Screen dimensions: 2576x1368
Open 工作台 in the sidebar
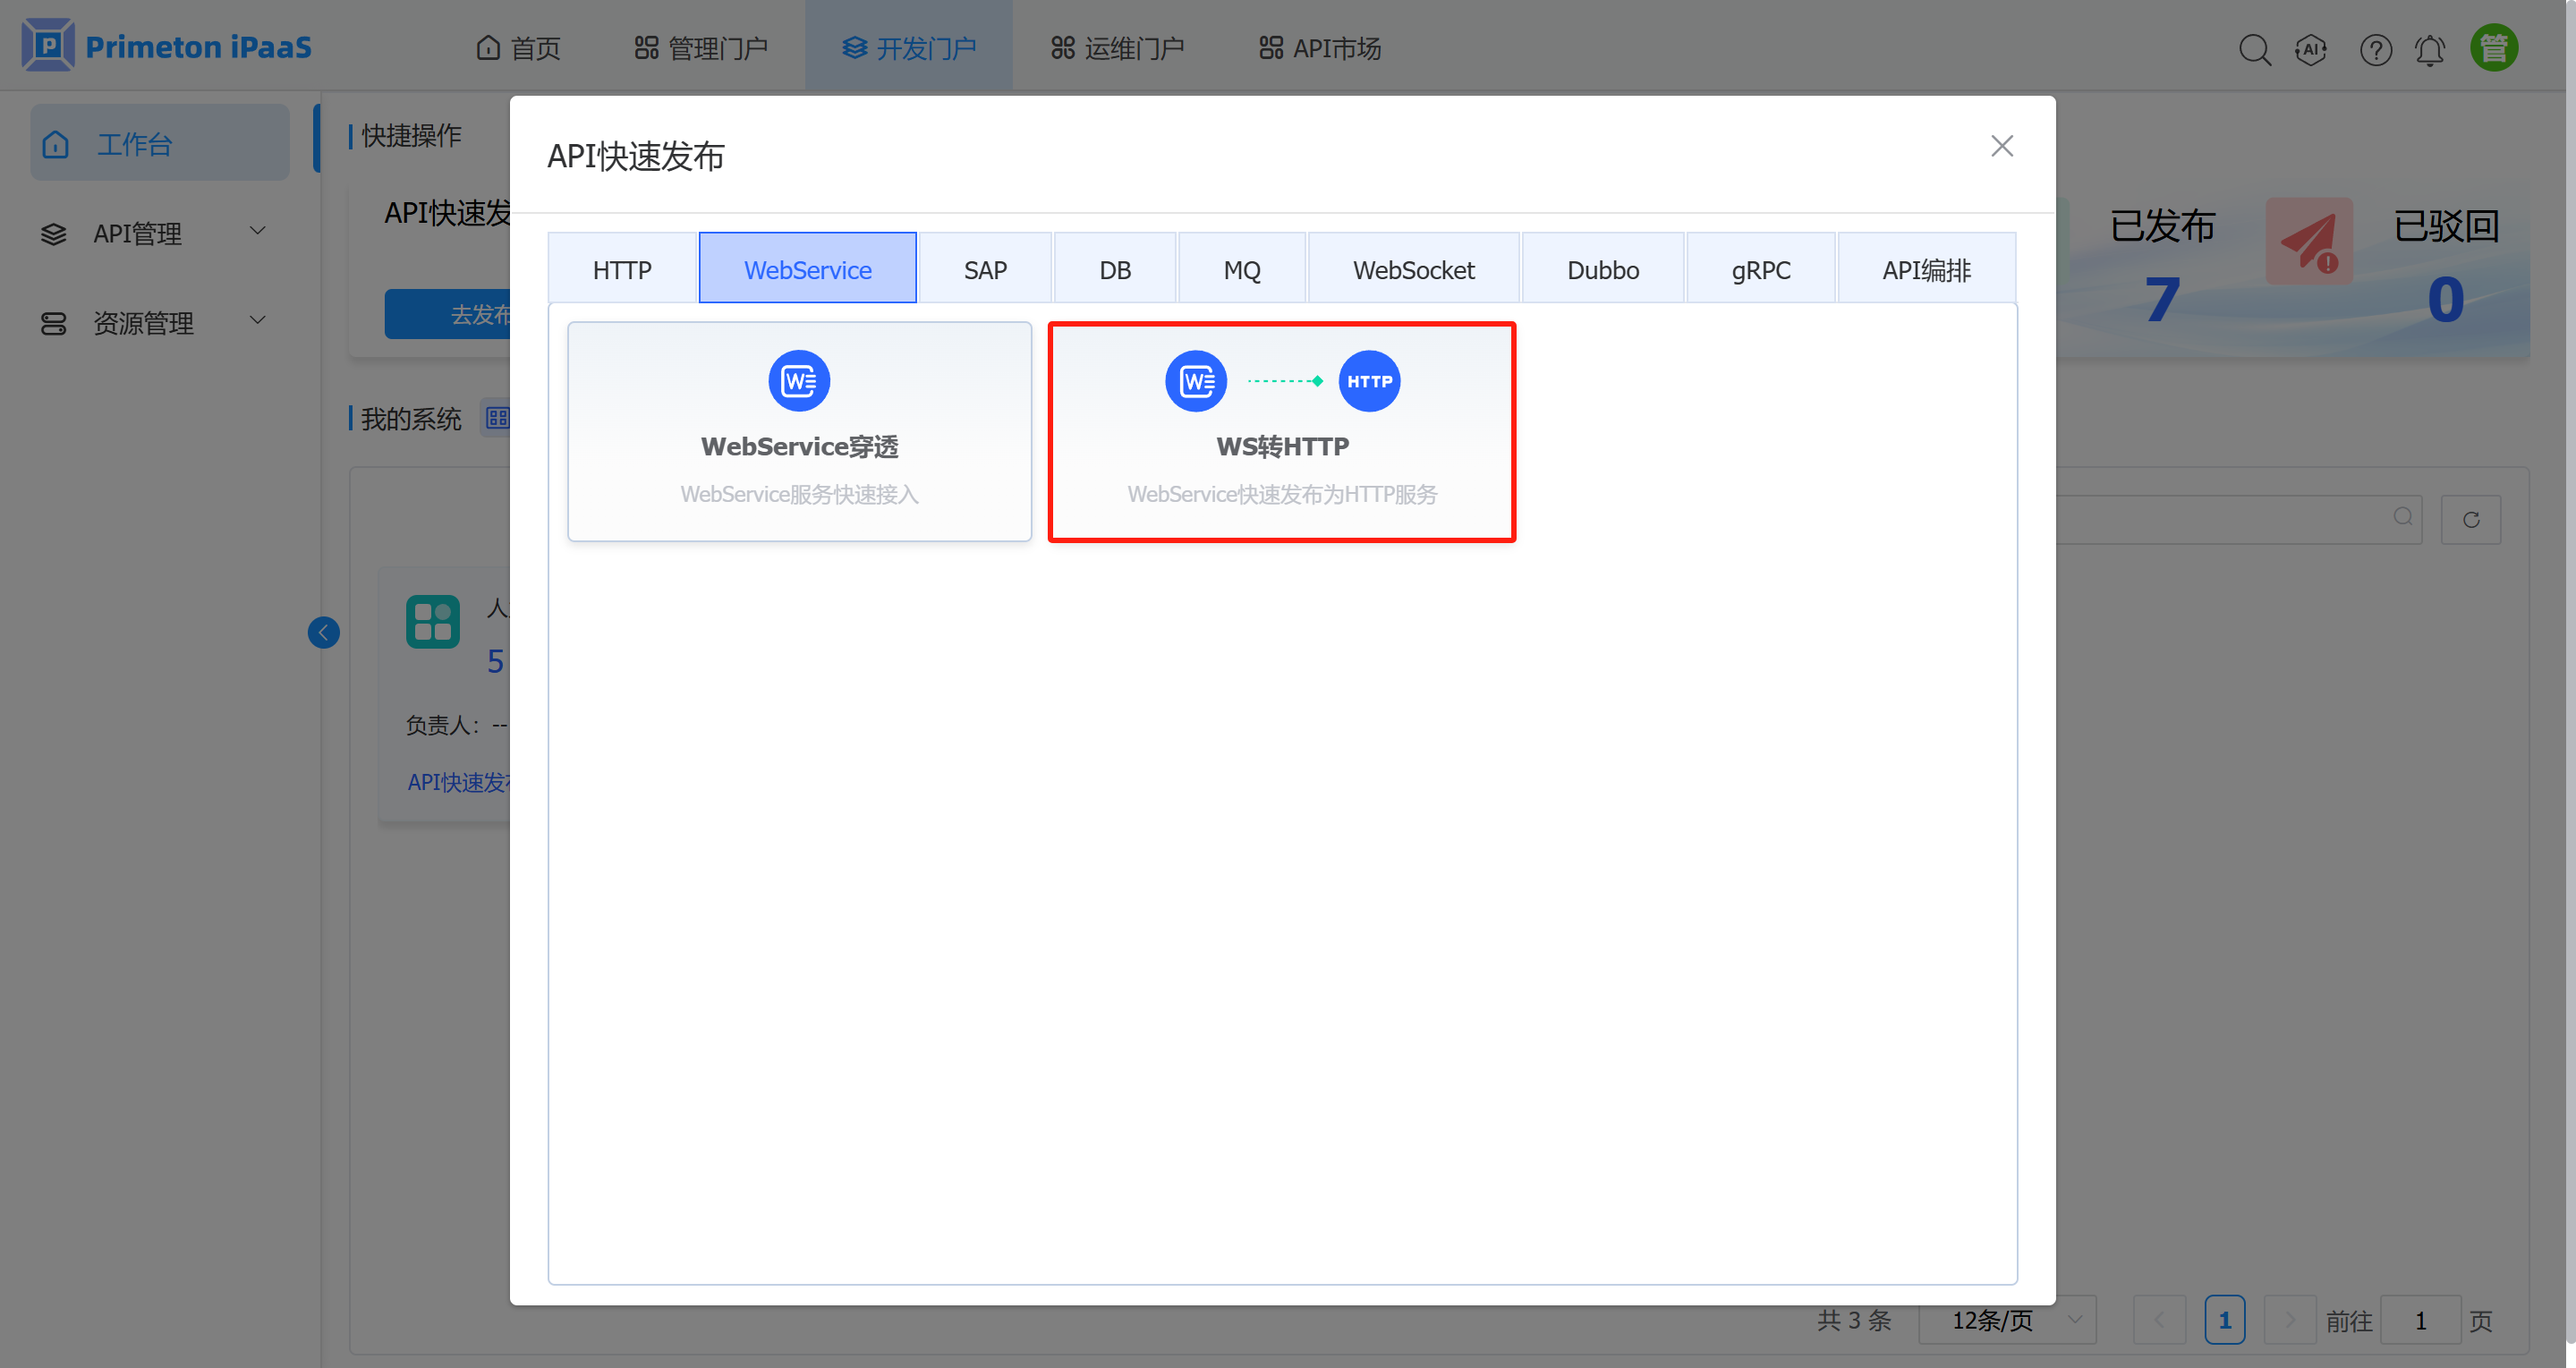pyautogui.click(x=160, y=144)
